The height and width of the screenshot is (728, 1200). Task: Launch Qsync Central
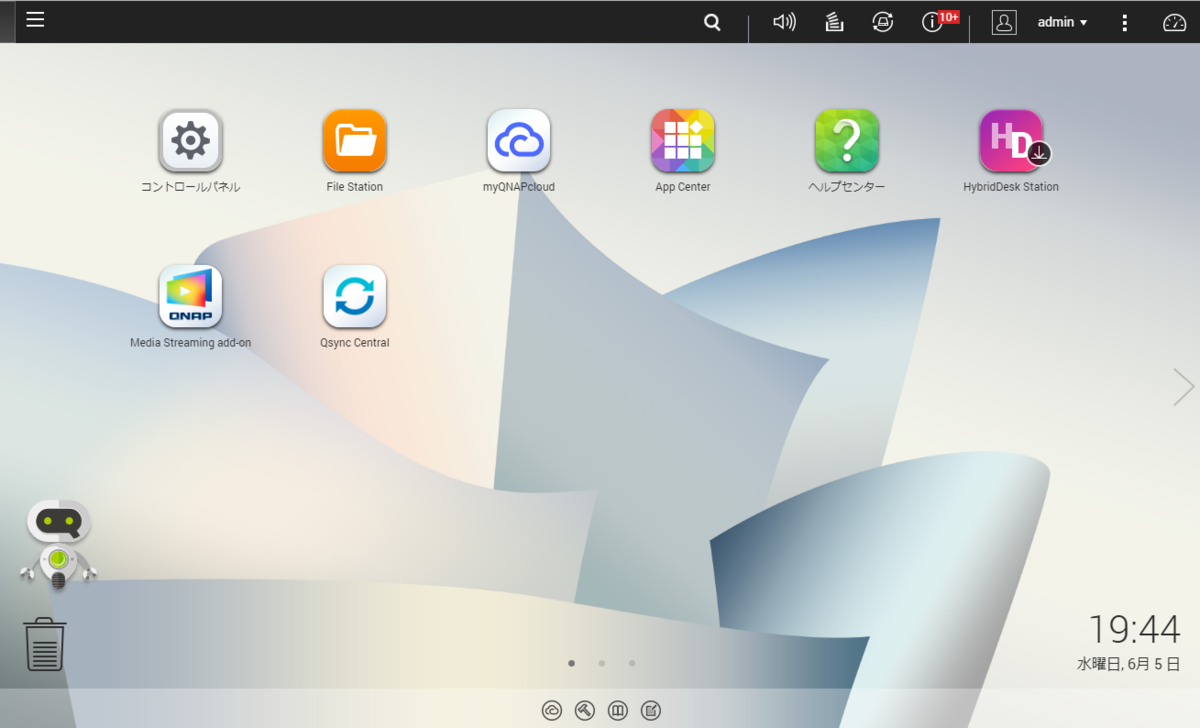[354, 295]
